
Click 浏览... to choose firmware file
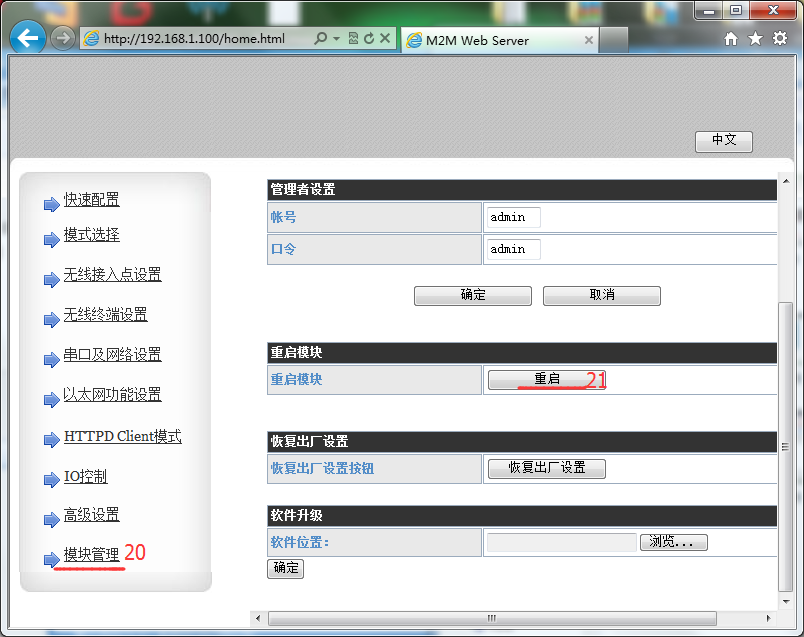click(677, 542)
